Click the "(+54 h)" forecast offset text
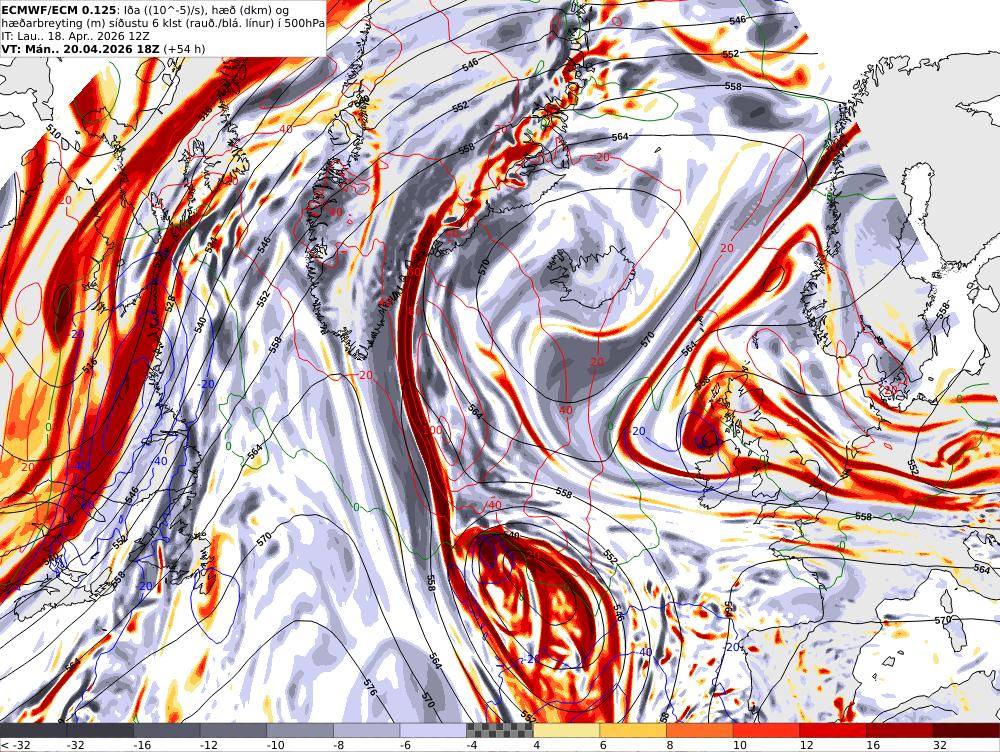 pyautogui.click(x=184, y=49)
